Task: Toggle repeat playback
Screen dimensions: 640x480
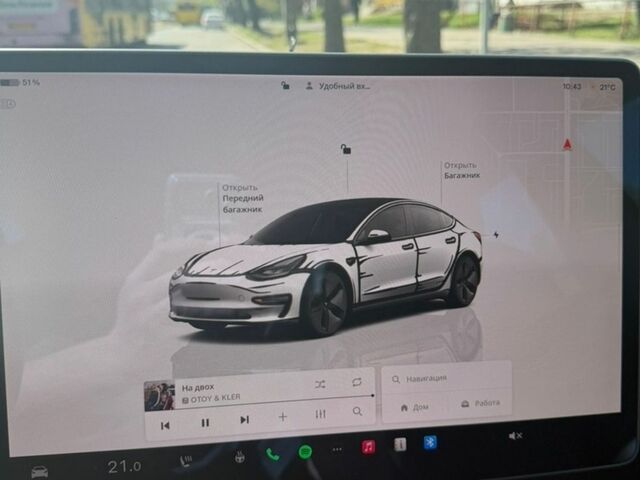Action: [x=357, y=382]
